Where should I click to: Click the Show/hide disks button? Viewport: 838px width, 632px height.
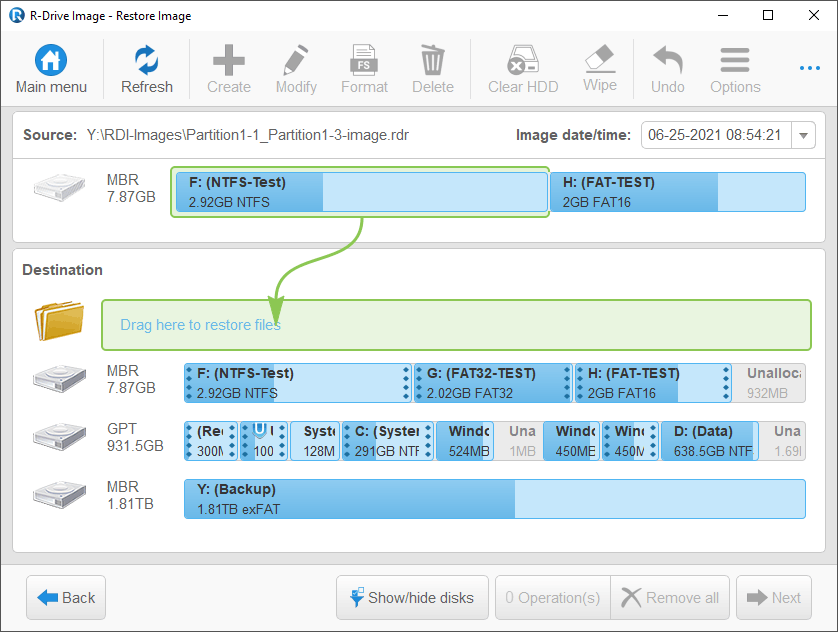click(412, 598)
